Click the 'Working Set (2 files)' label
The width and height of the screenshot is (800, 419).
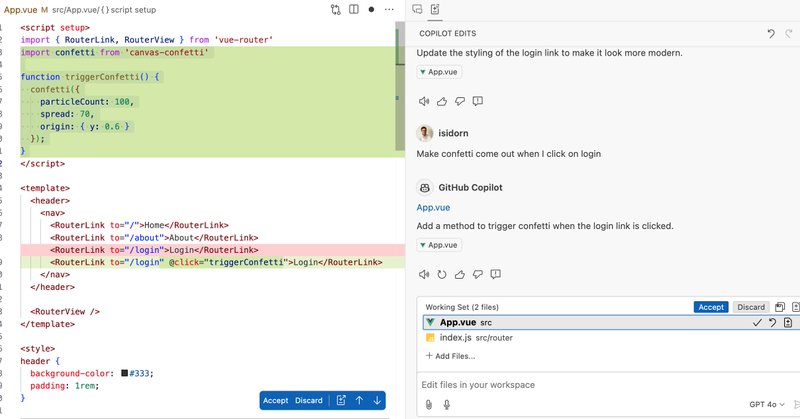pyautogui.click(x=462, y=307)
